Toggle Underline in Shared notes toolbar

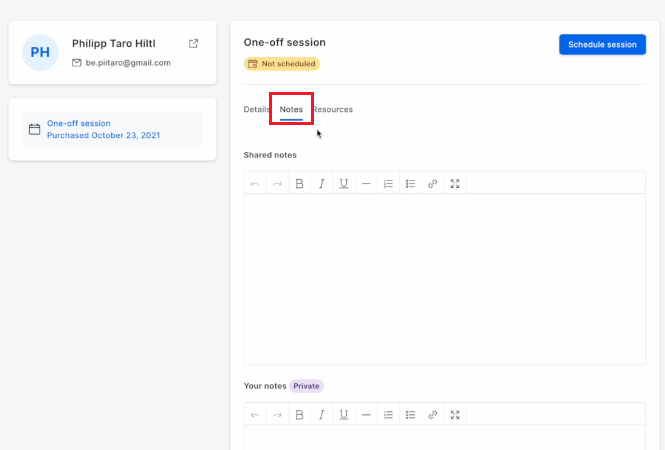tap(344, 184)
